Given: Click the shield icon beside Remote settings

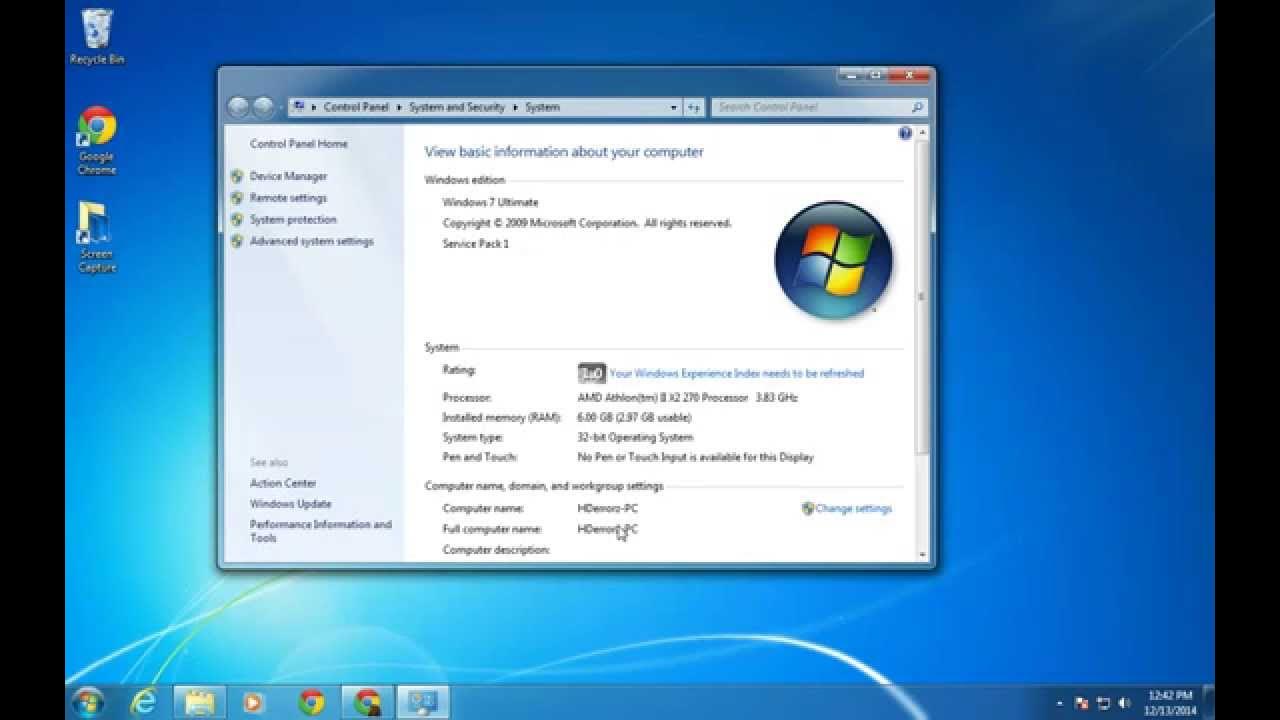Looking at the screenshot, I should (237, 198).
